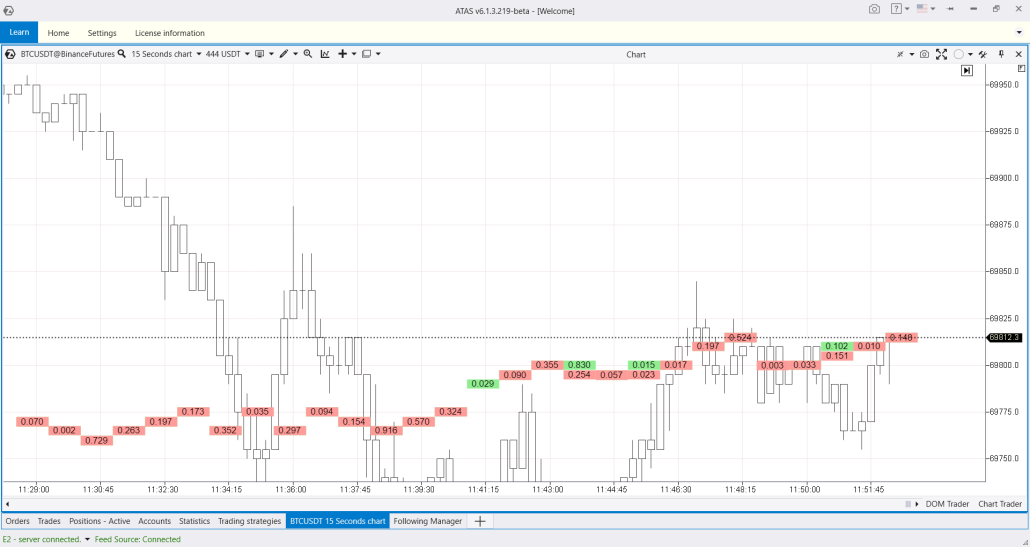This screenshot has width=1030, height=547.
Task: Click the Feed Source: Connected status text
Action: coord(137,539)
